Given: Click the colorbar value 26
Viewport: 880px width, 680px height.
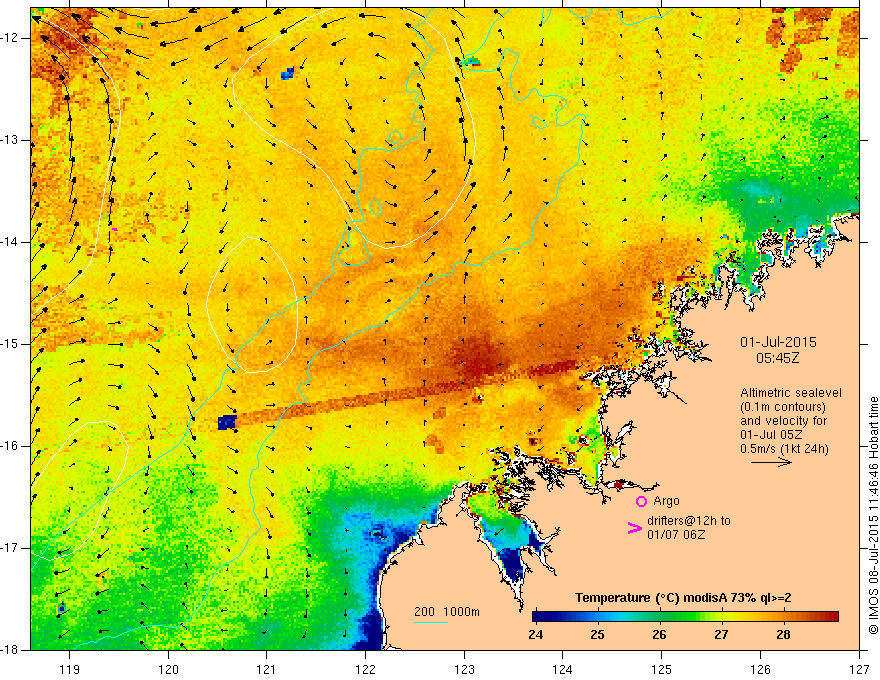Looking at the screenshot, I should (x=659, y=635).
